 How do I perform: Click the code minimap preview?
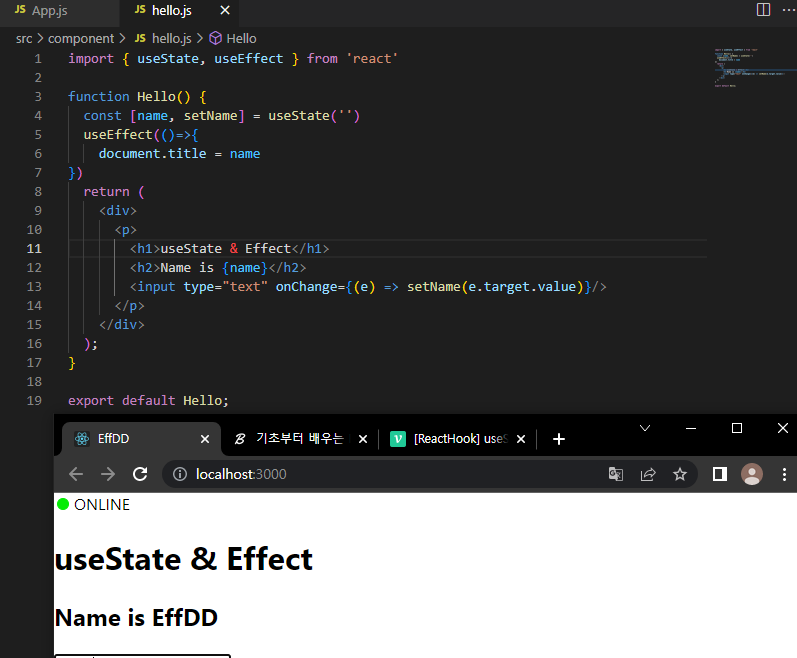point(755,68)
